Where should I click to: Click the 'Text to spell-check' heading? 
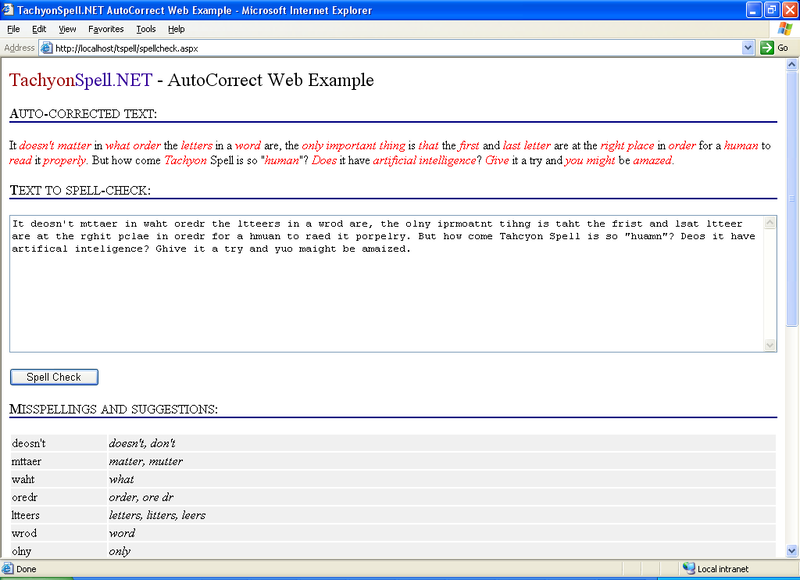[80, 190]
